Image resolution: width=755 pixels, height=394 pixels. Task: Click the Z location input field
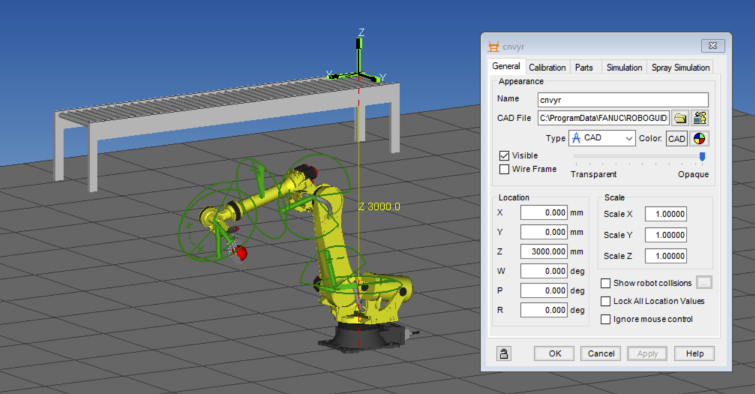click(544, 251)
